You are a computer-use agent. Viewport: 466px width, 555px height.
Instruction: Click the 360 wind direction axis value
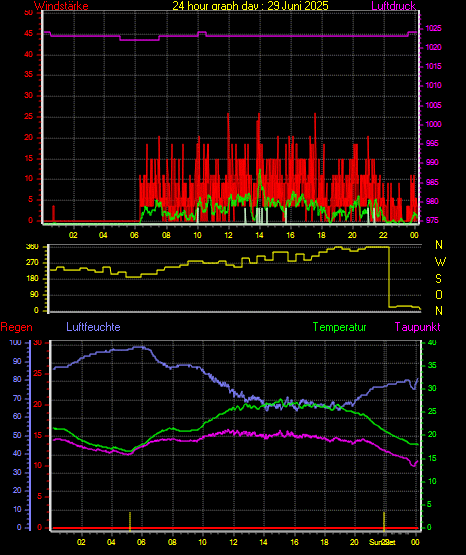[33, 247]
